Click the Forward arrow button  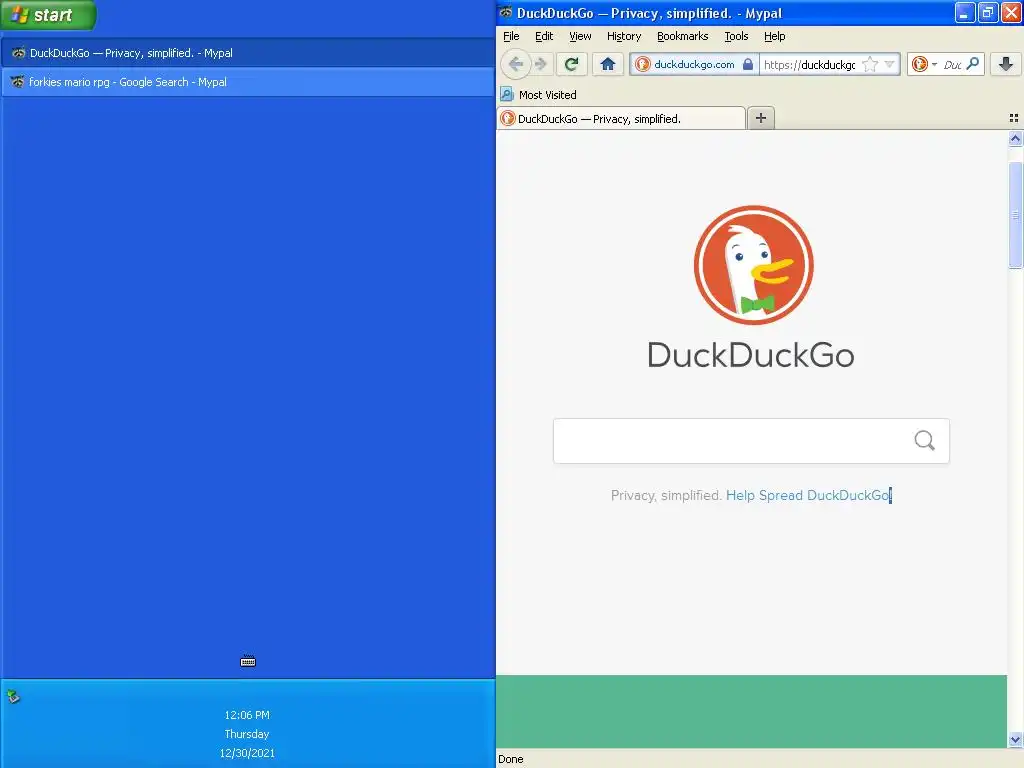pyautogui.click(x=541, y=64)
